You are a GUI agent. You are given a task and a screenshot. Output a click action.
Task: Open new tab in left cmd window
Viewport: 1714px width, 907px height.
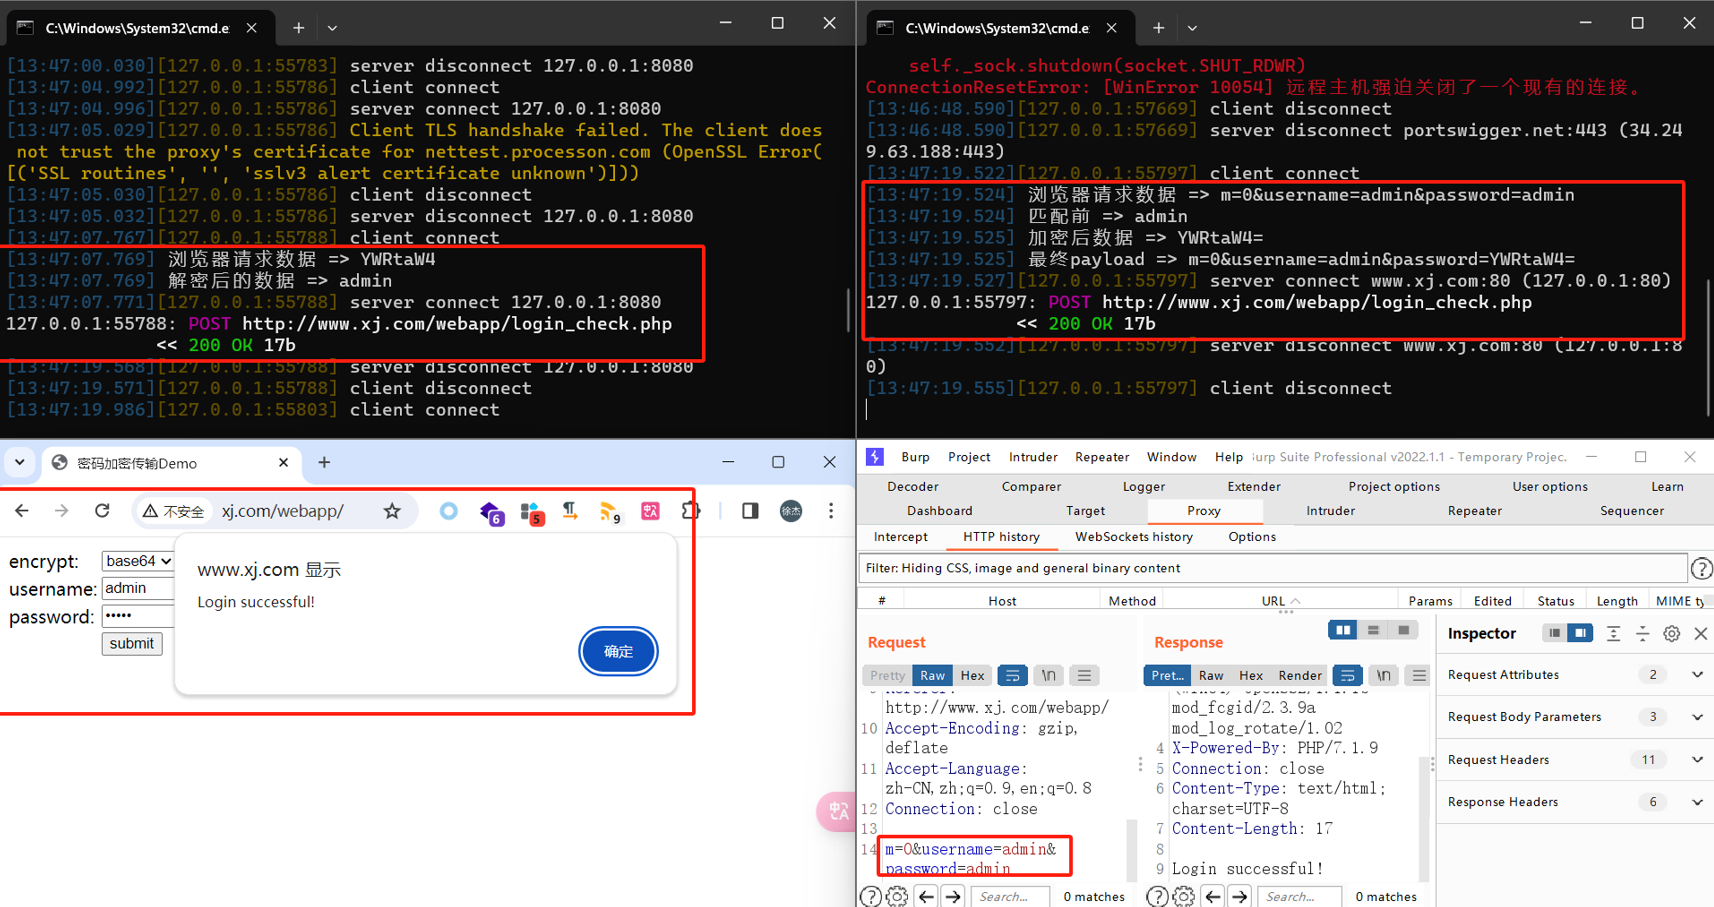click(x=298, y=28)
